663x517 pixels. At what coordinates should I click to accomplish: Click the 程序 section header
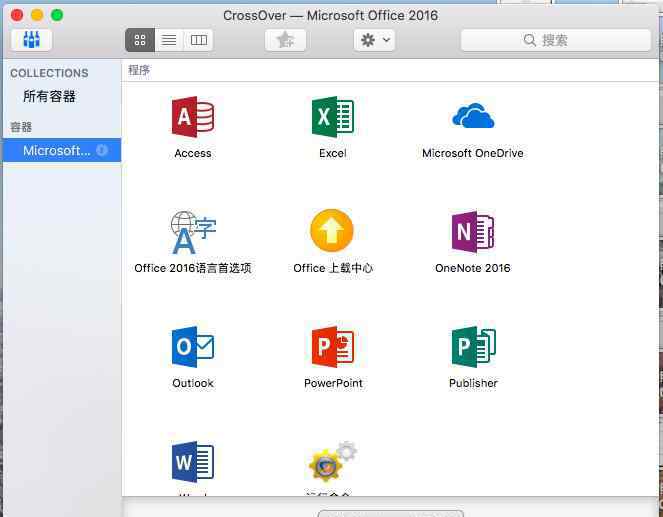click(139, 70)
